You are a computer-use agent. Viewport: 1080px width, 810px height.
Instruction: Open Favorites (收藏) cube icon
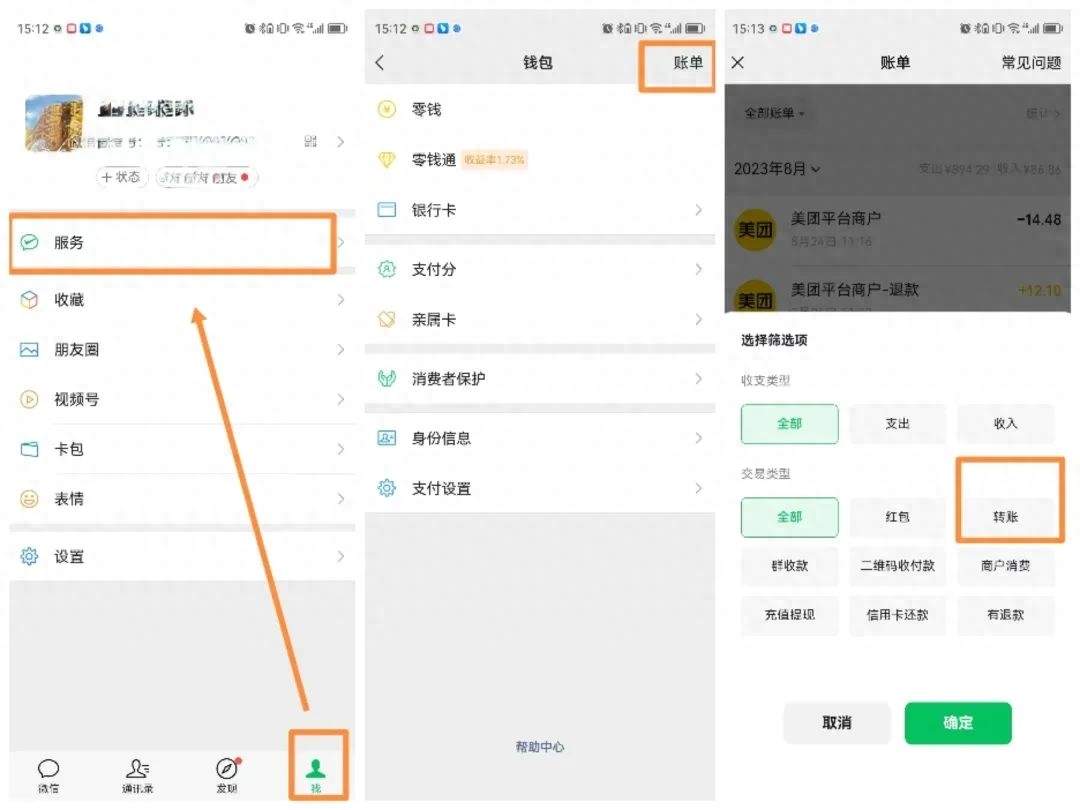(30, 300)
